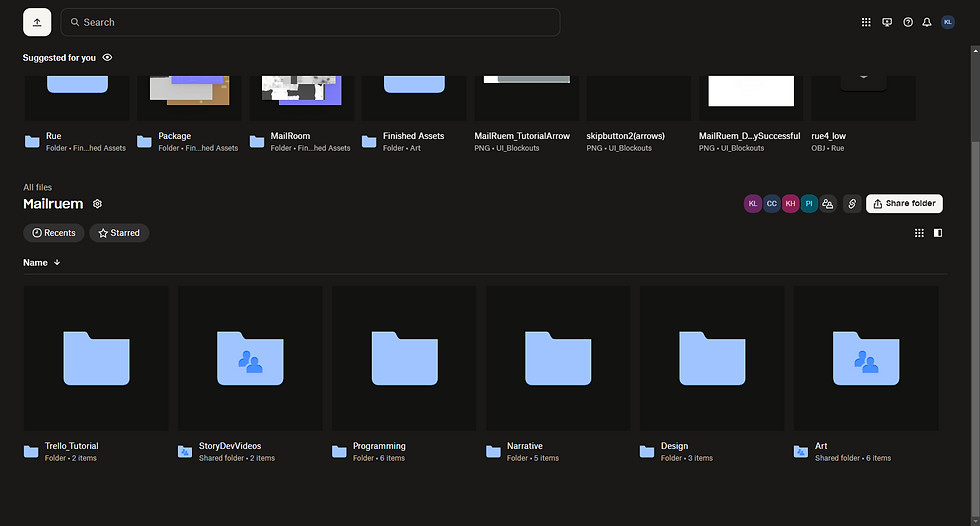
Task: Click folder icon beside suggested Package
Action: (144, 141)
